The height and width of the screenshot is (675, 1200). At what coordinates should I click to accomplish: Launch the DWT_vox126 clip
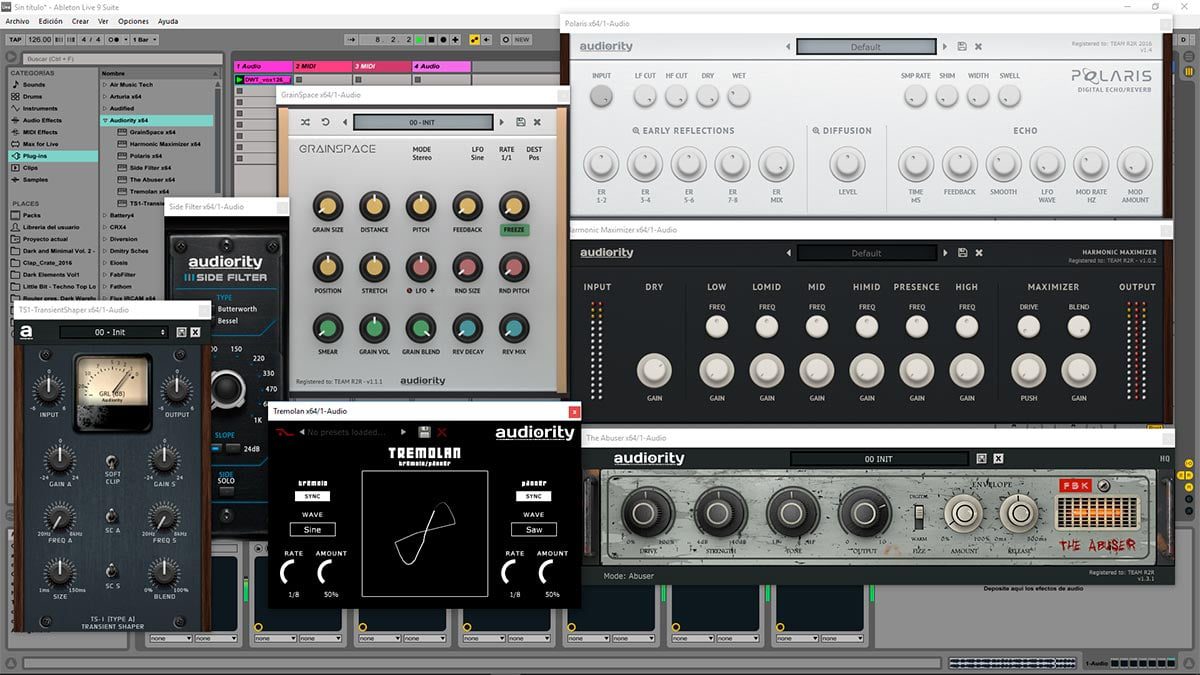point(239,79)
